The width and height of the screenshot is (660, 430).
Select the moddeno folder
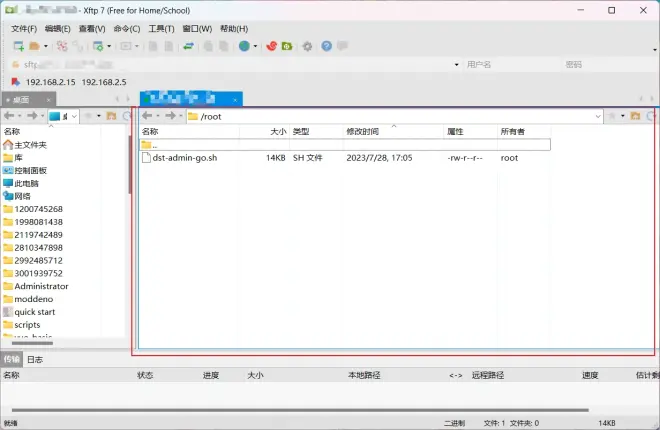[x=29, y=299]
